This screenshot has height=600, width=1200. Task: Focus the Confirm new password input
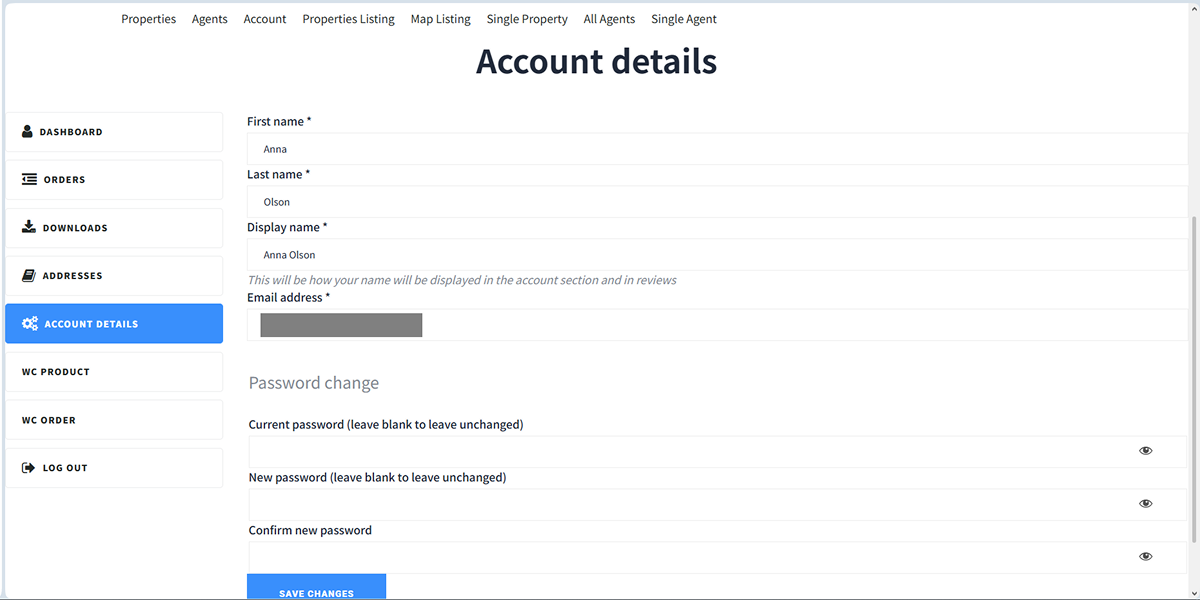coord(718,557)
